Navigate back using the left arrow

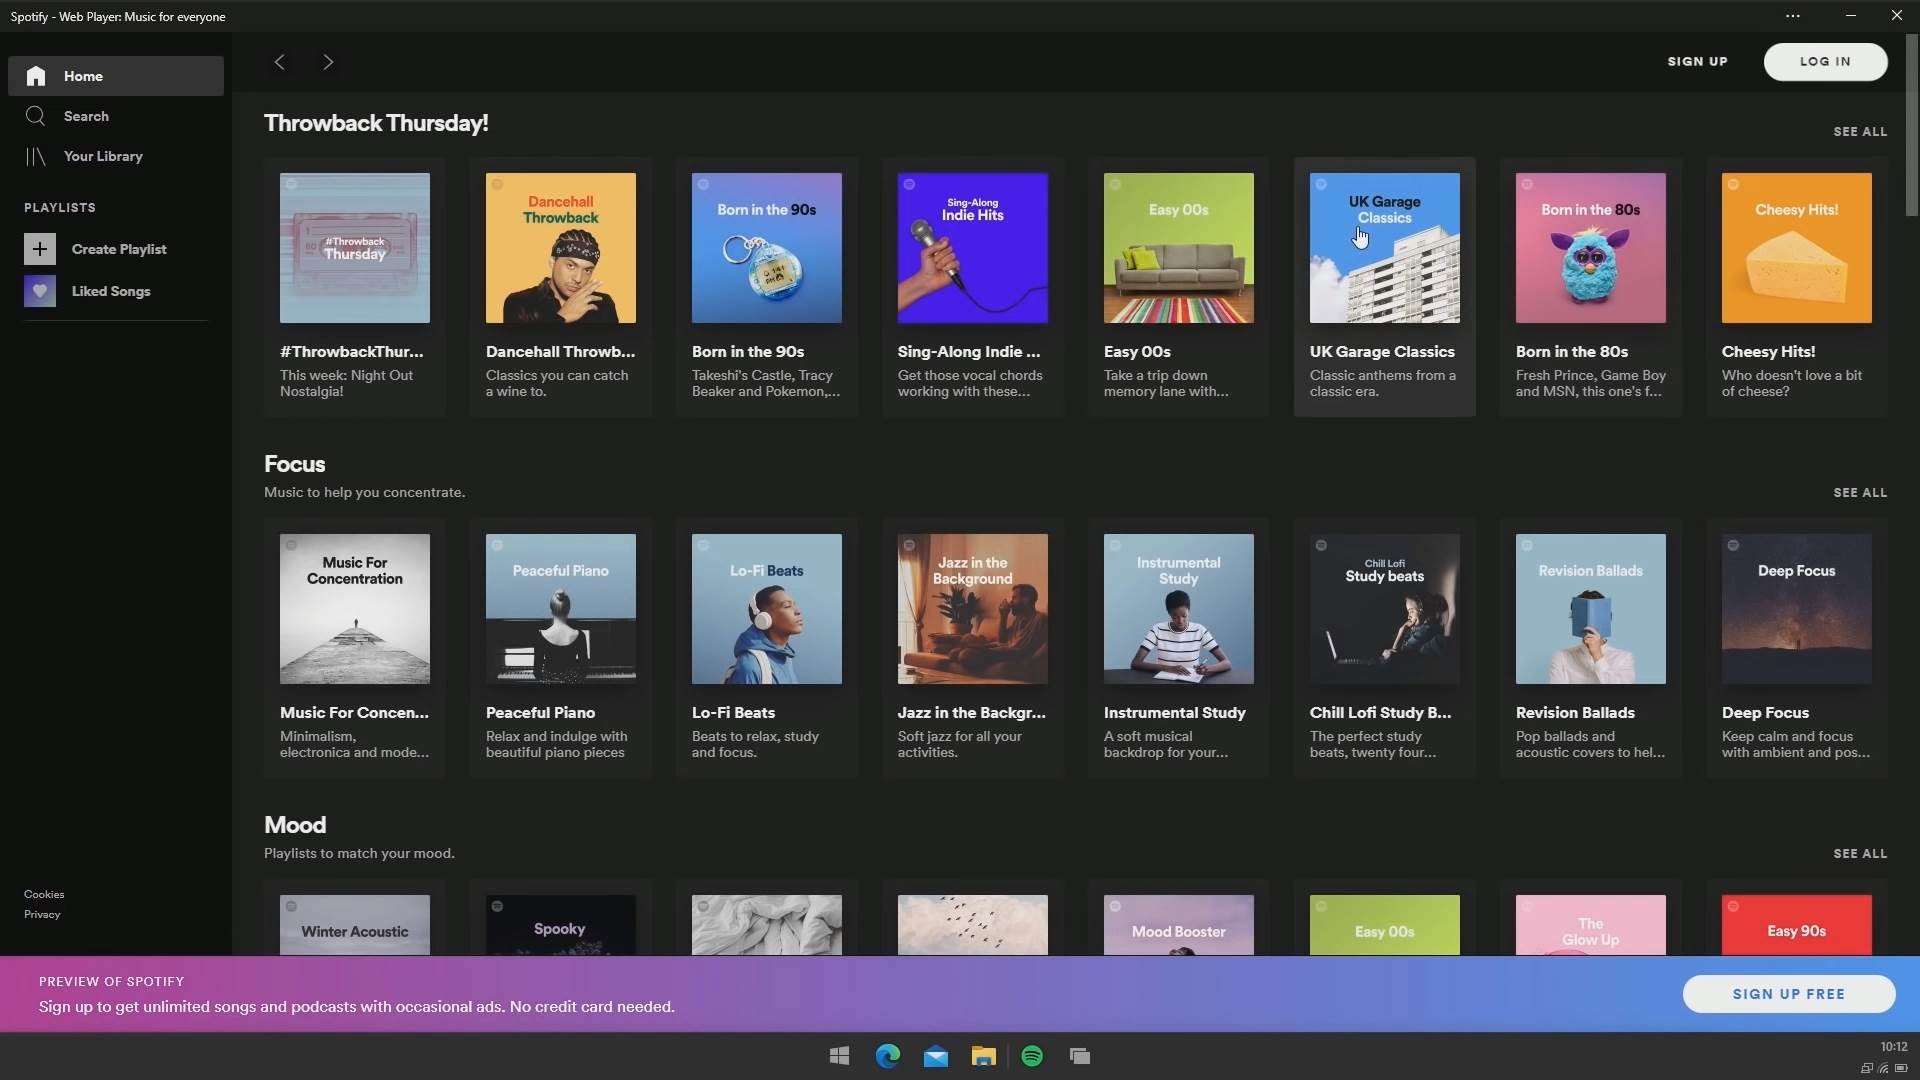279,61
